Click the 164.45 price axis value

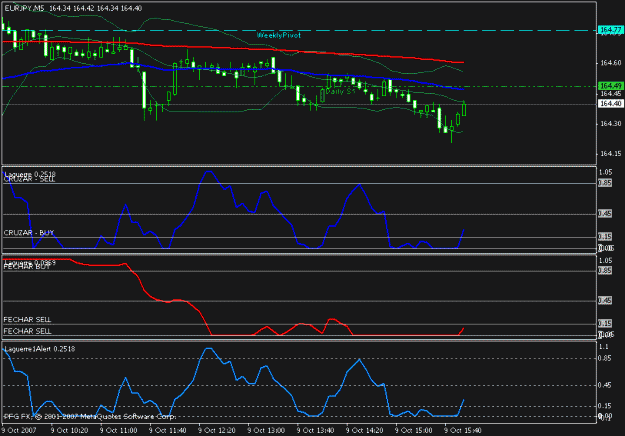(x=611, y=94)
